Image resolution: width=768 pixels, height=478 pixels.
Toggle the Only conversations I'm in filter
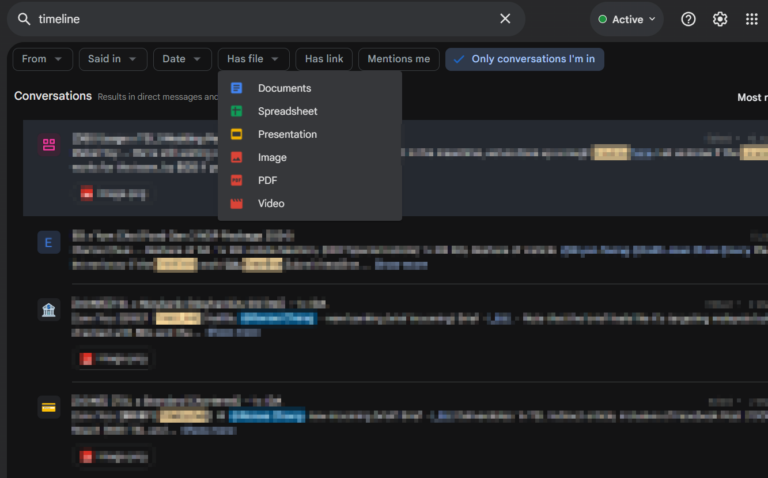[x=524, y=59]
